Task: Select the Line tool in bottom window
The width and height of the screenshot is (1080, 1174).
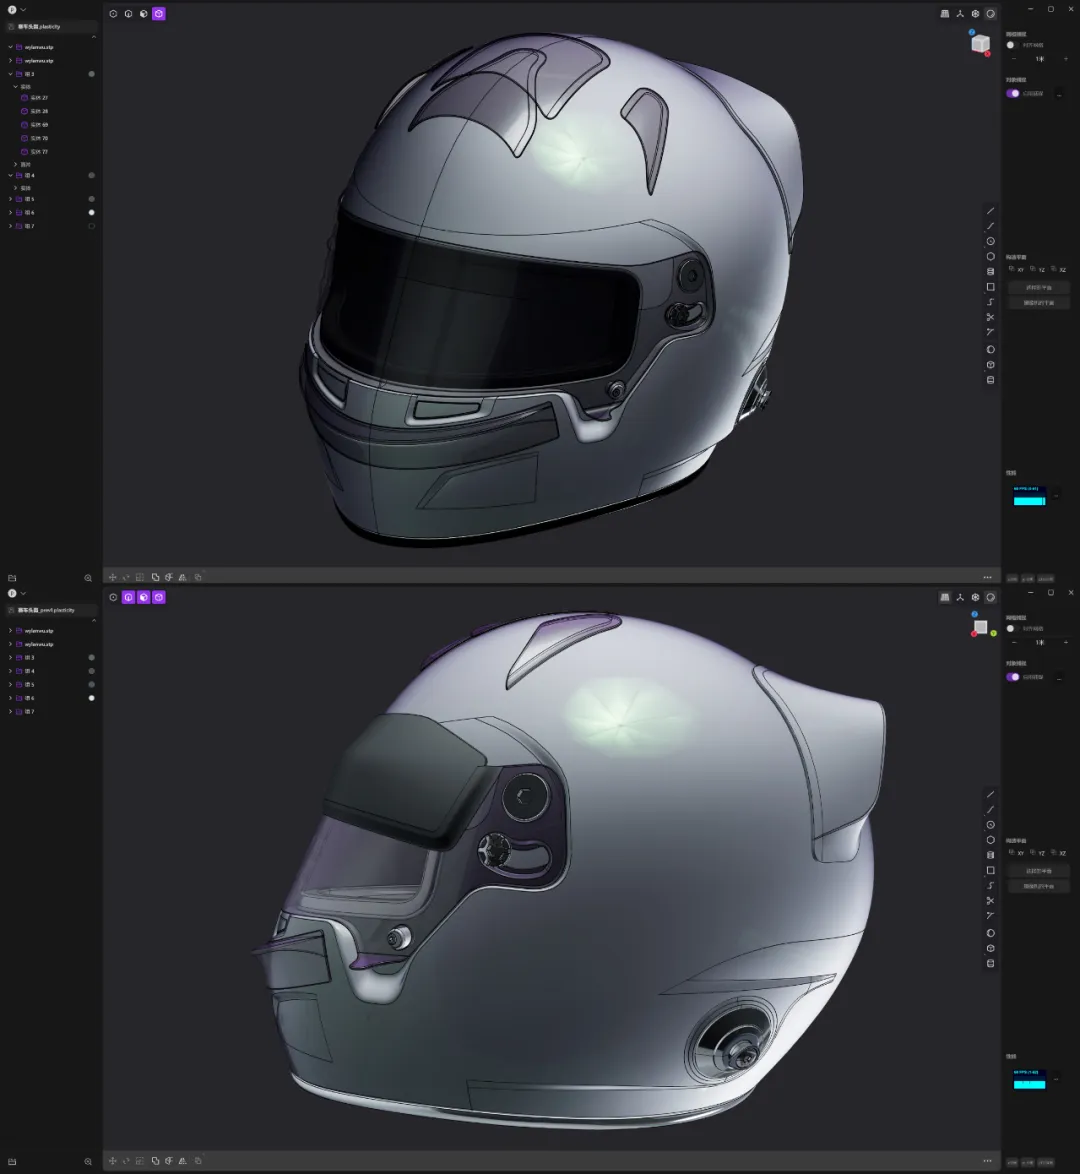Action: click(x=990, y=794)
